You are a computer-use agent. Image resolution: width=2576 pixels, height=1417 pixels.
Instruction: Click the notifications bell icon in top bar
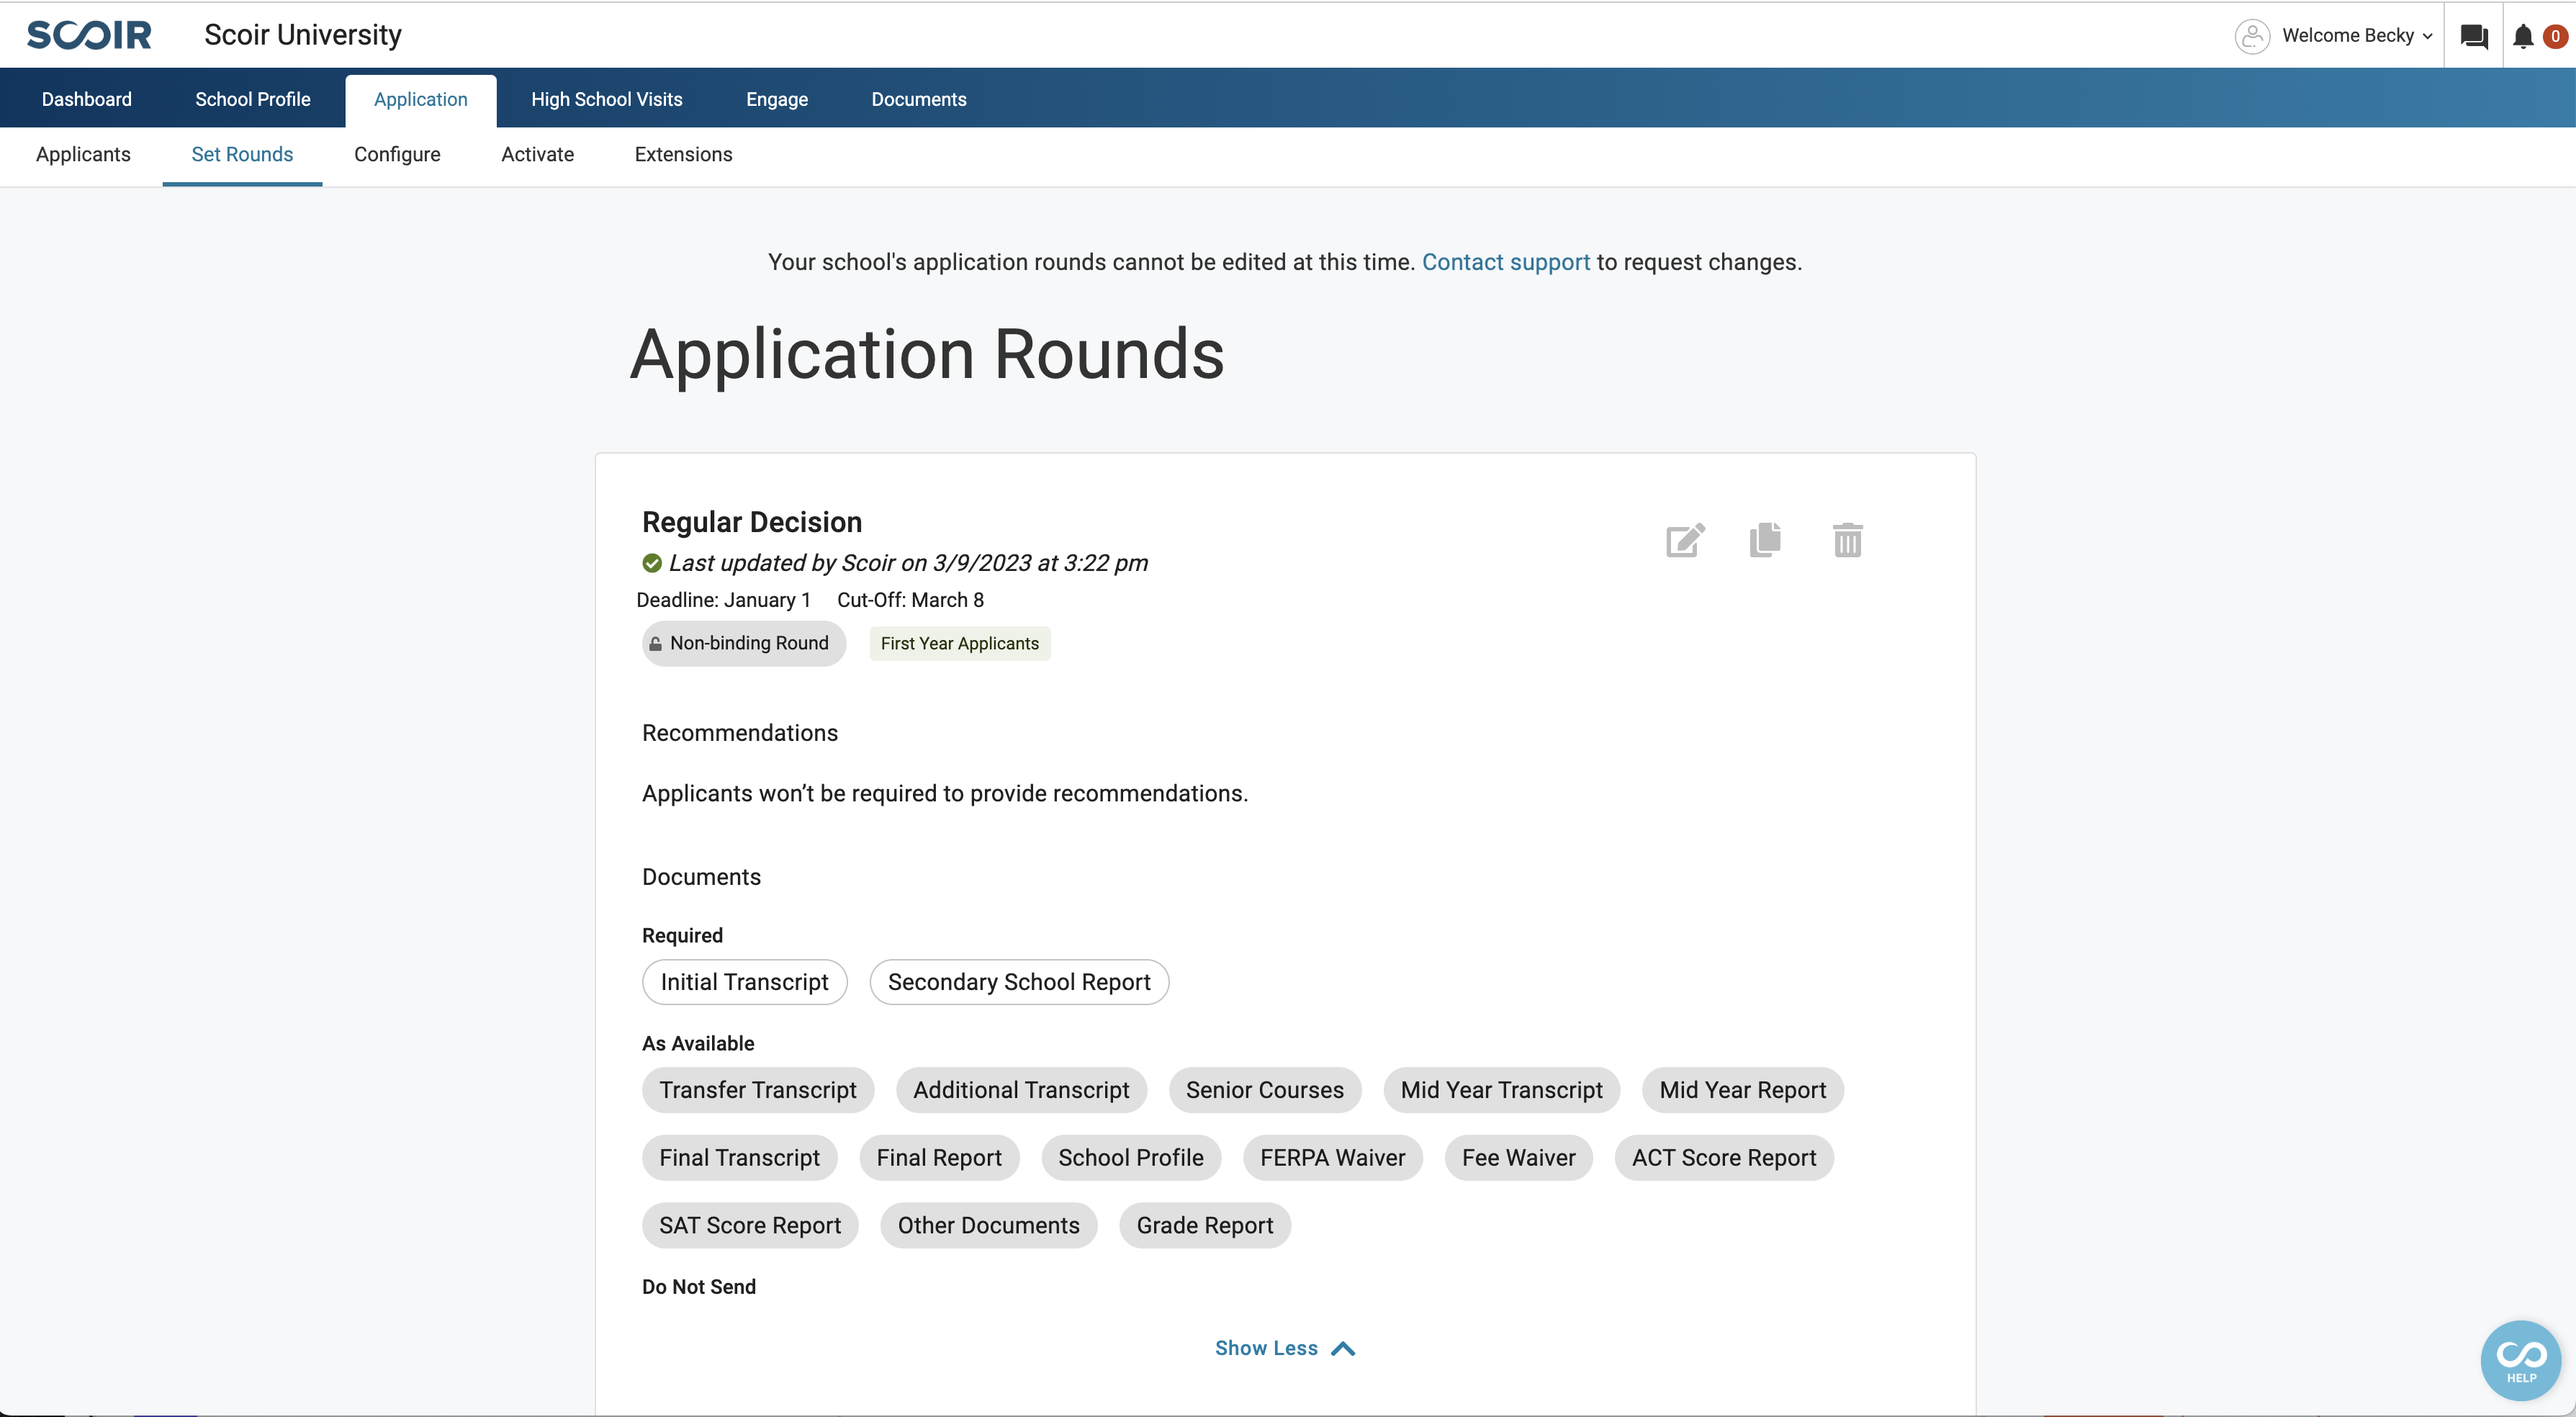click(x=2523, y=35)
